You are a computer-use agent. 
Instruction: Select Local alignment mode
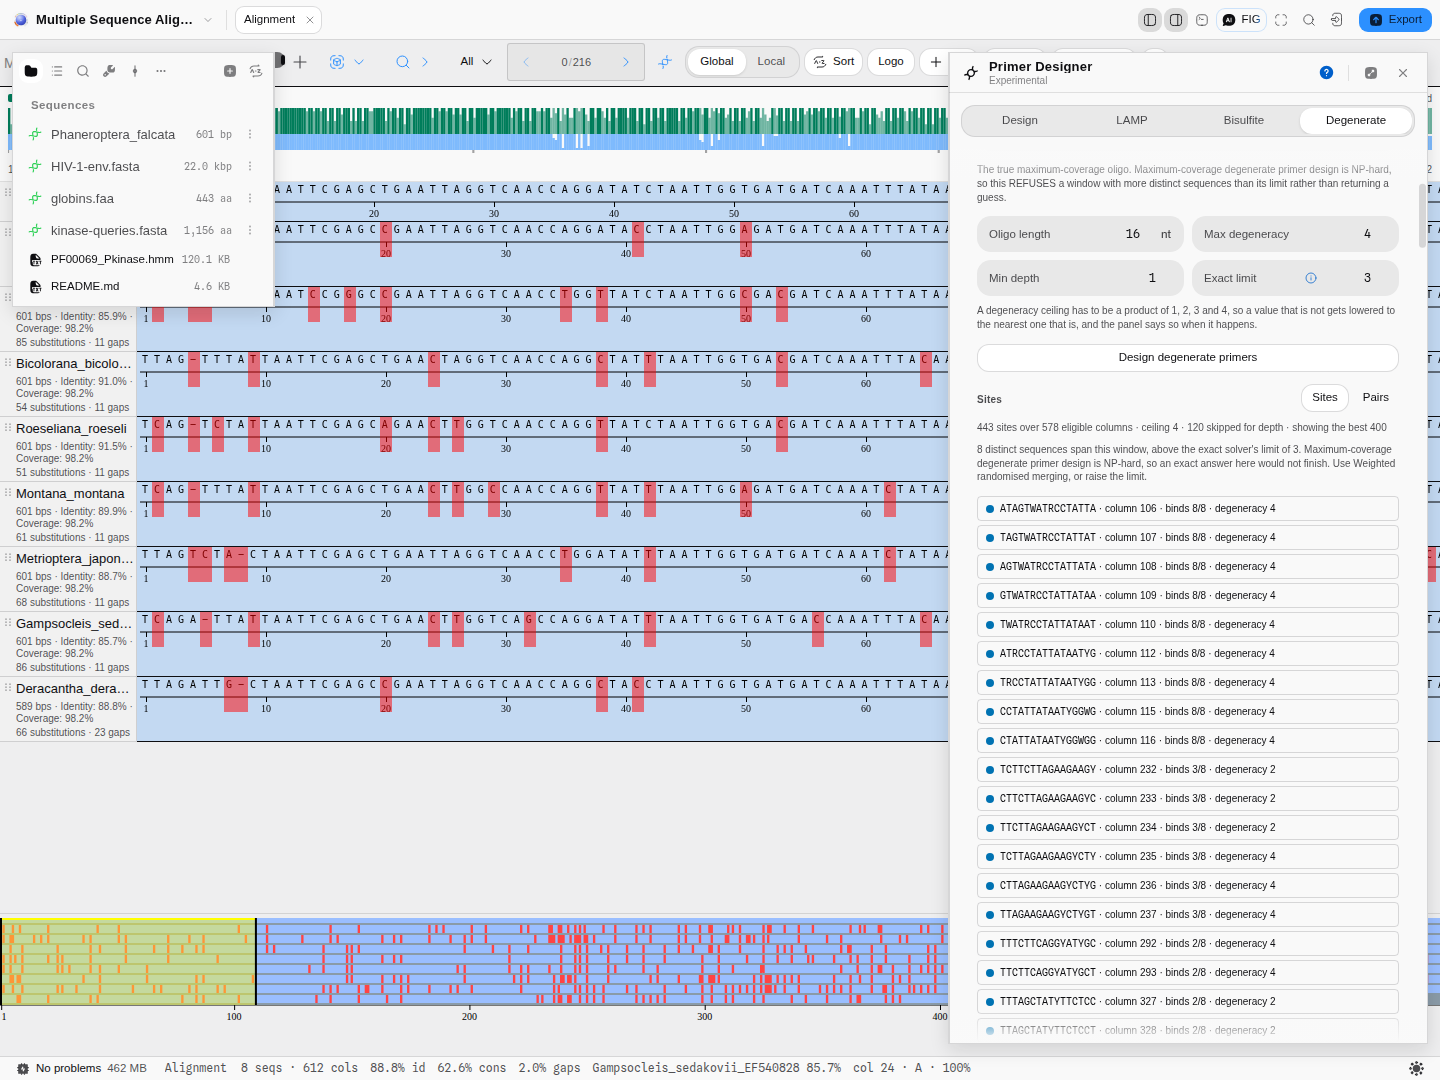point(771,62)
